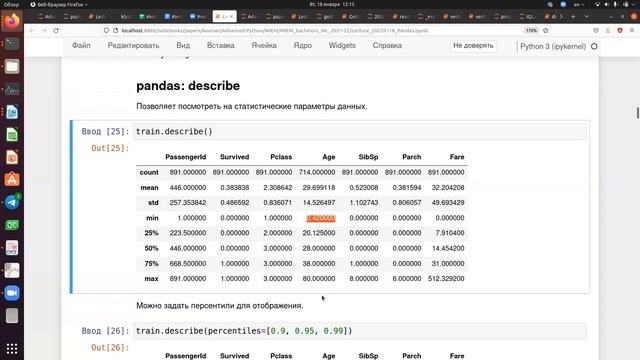Click the Out[25] output prompt
The height and width of the screenshot is (360, 640).
[x=110, y=148]
